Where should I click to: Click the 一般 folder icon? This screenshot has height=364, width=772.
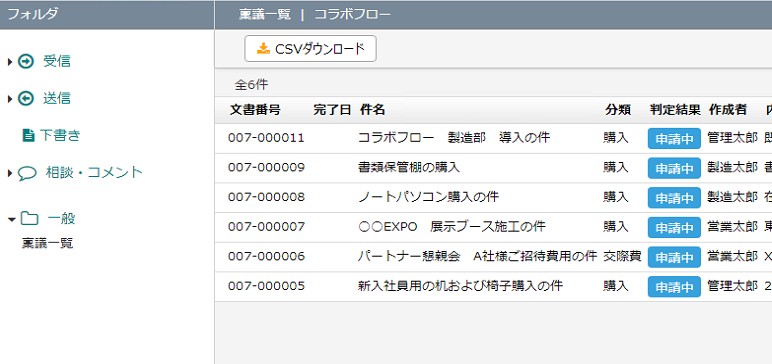pyautogui.click(x=30, y=219)
